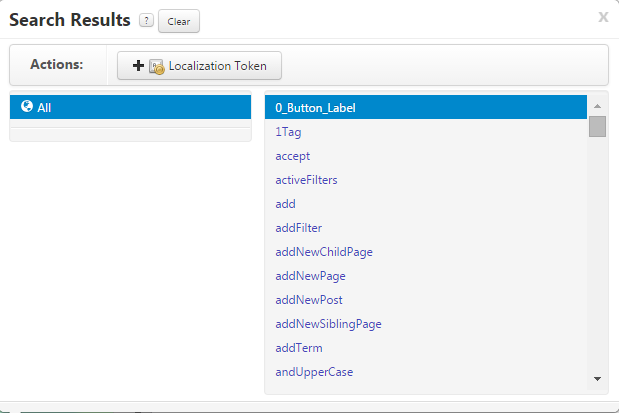Viewport: 619px width, 413px height.
Task: Click the scrollbar down arrow
Action: (x=597, y=379)
